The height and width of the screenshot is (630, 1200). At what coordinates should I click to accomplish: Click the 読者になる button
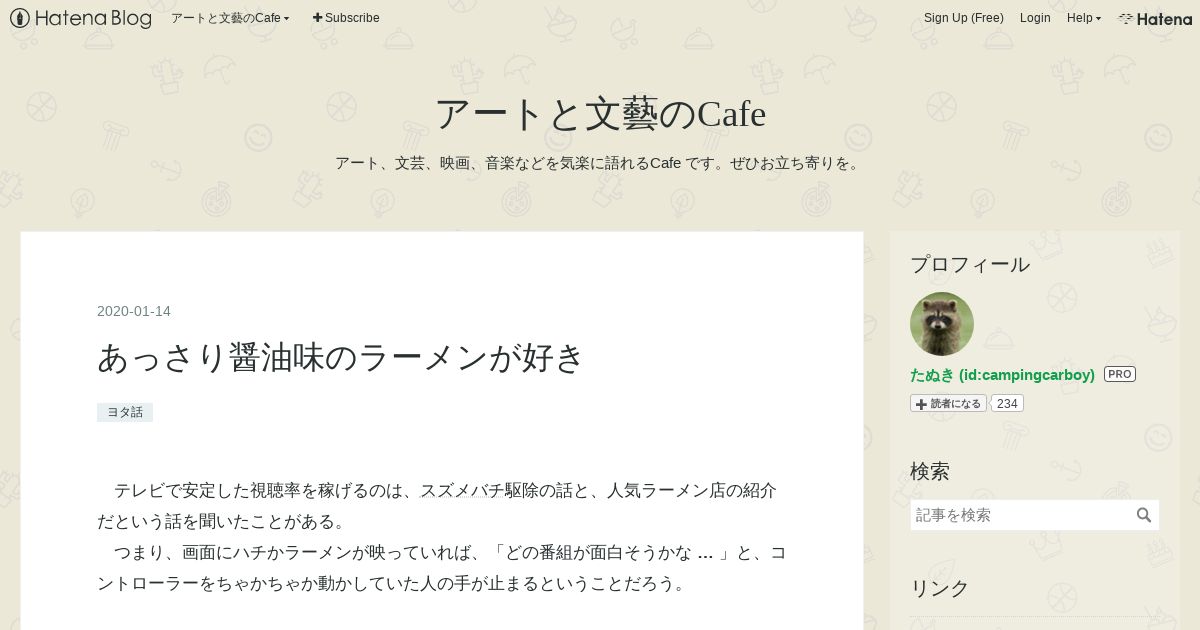pyautogui.click(x=948, y=403)
